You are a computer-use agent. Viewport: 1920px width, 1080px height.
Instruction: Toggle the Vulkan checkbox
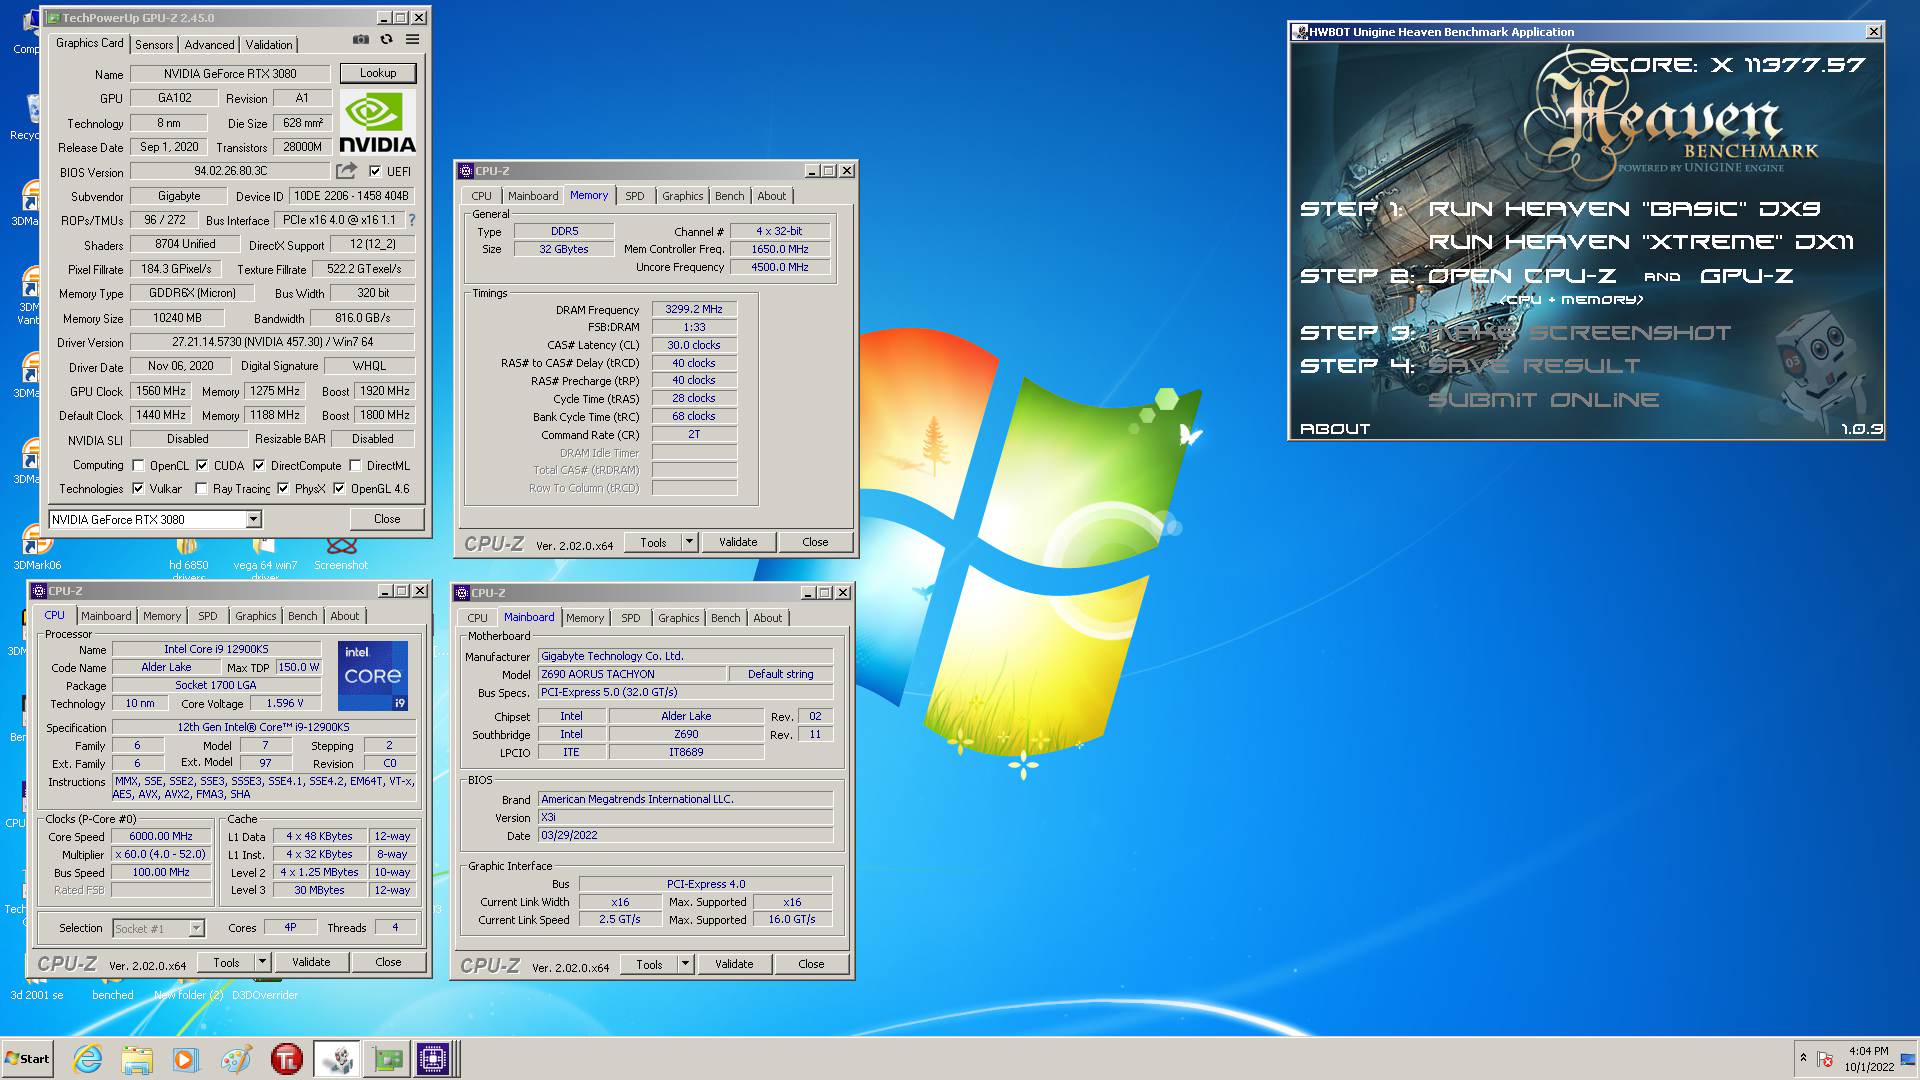point(139,488)
